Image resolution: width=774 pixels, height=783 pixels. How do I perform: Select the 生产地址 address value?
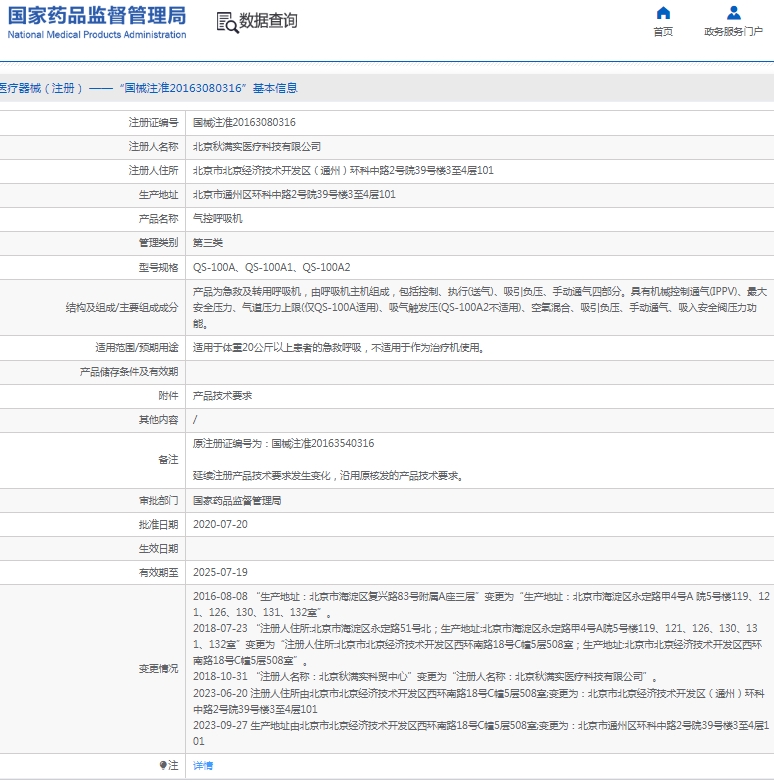click(x=294, y=194)
